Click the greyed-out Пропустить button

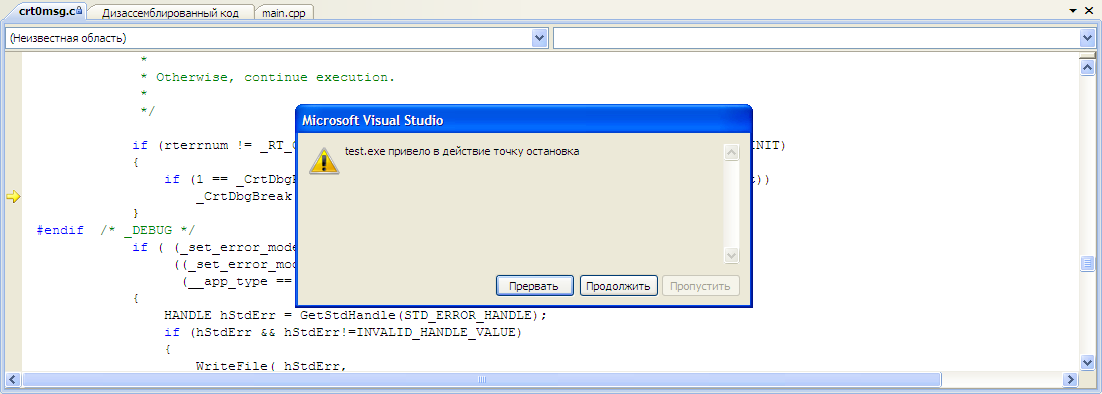coord(701,286)
